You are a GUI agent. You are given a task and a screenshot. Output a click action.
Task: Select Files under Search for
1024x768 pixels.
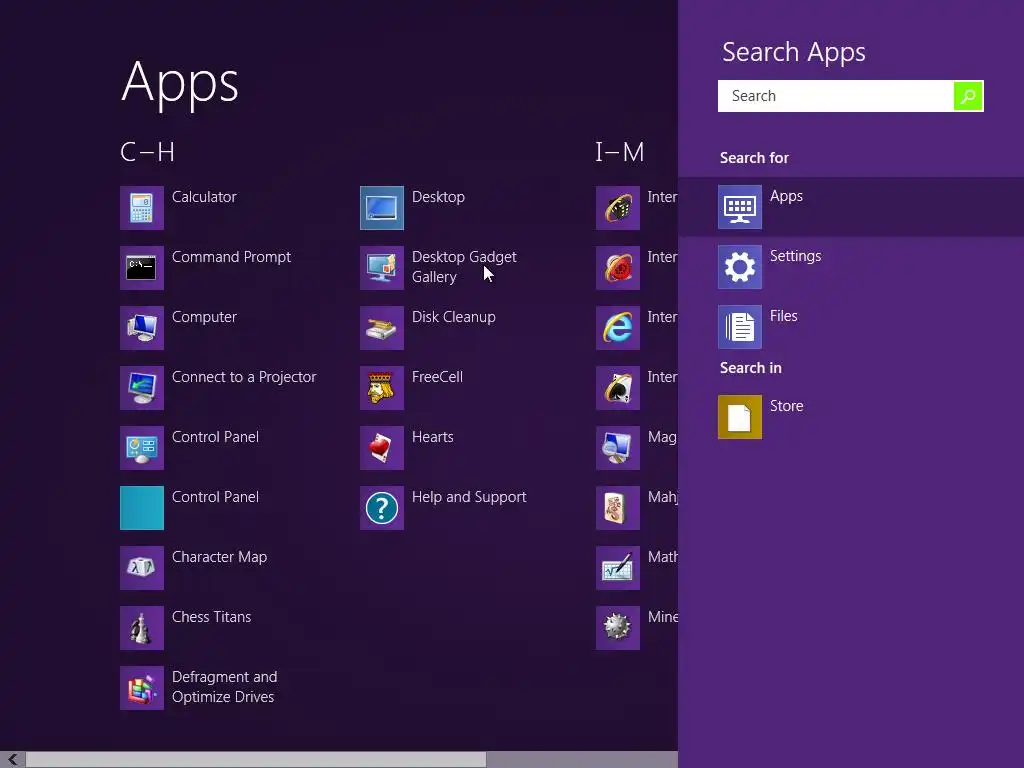[x=851, y=327]
